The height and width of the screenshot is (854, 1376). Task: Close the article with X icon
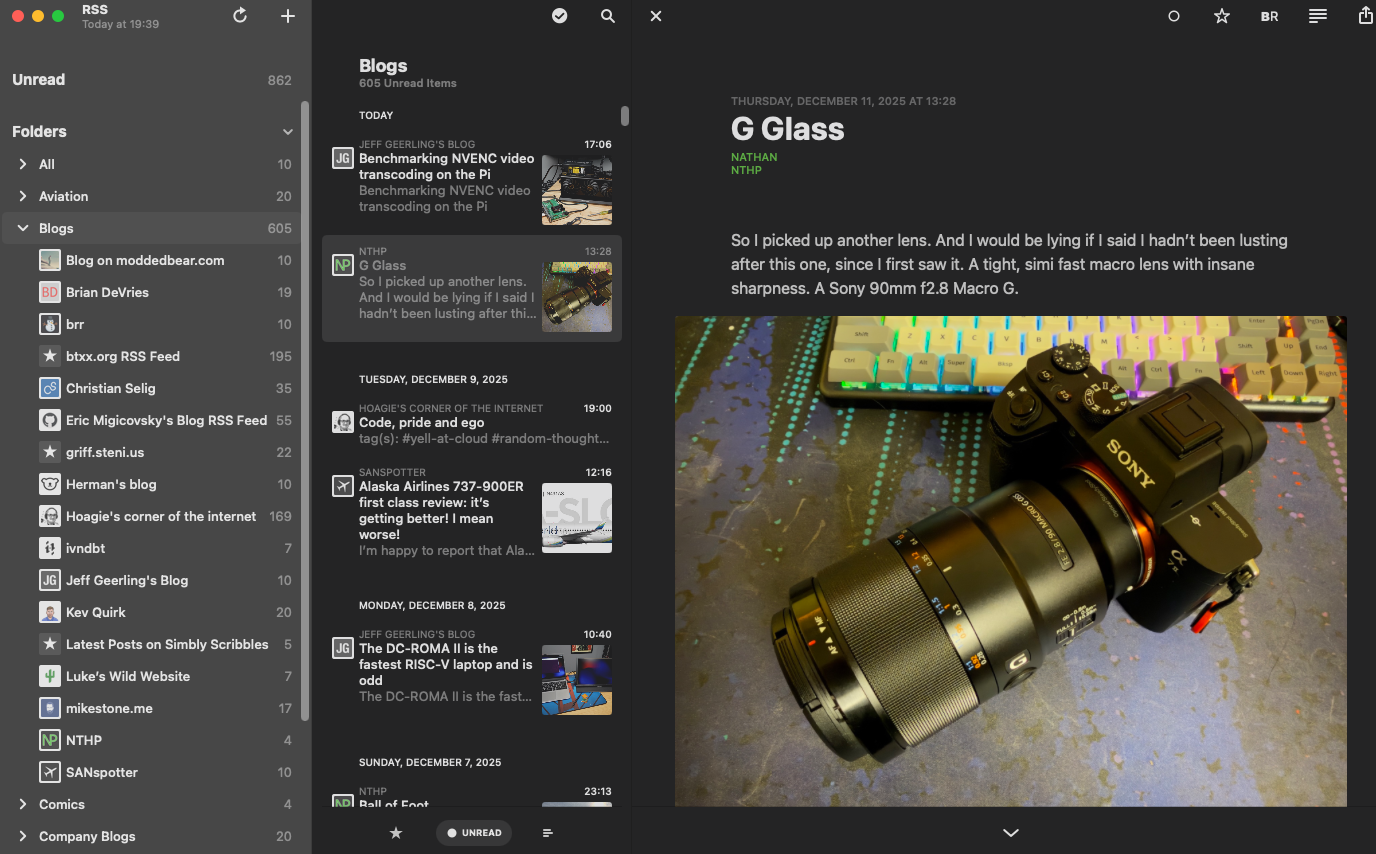(x=656, y=16)
